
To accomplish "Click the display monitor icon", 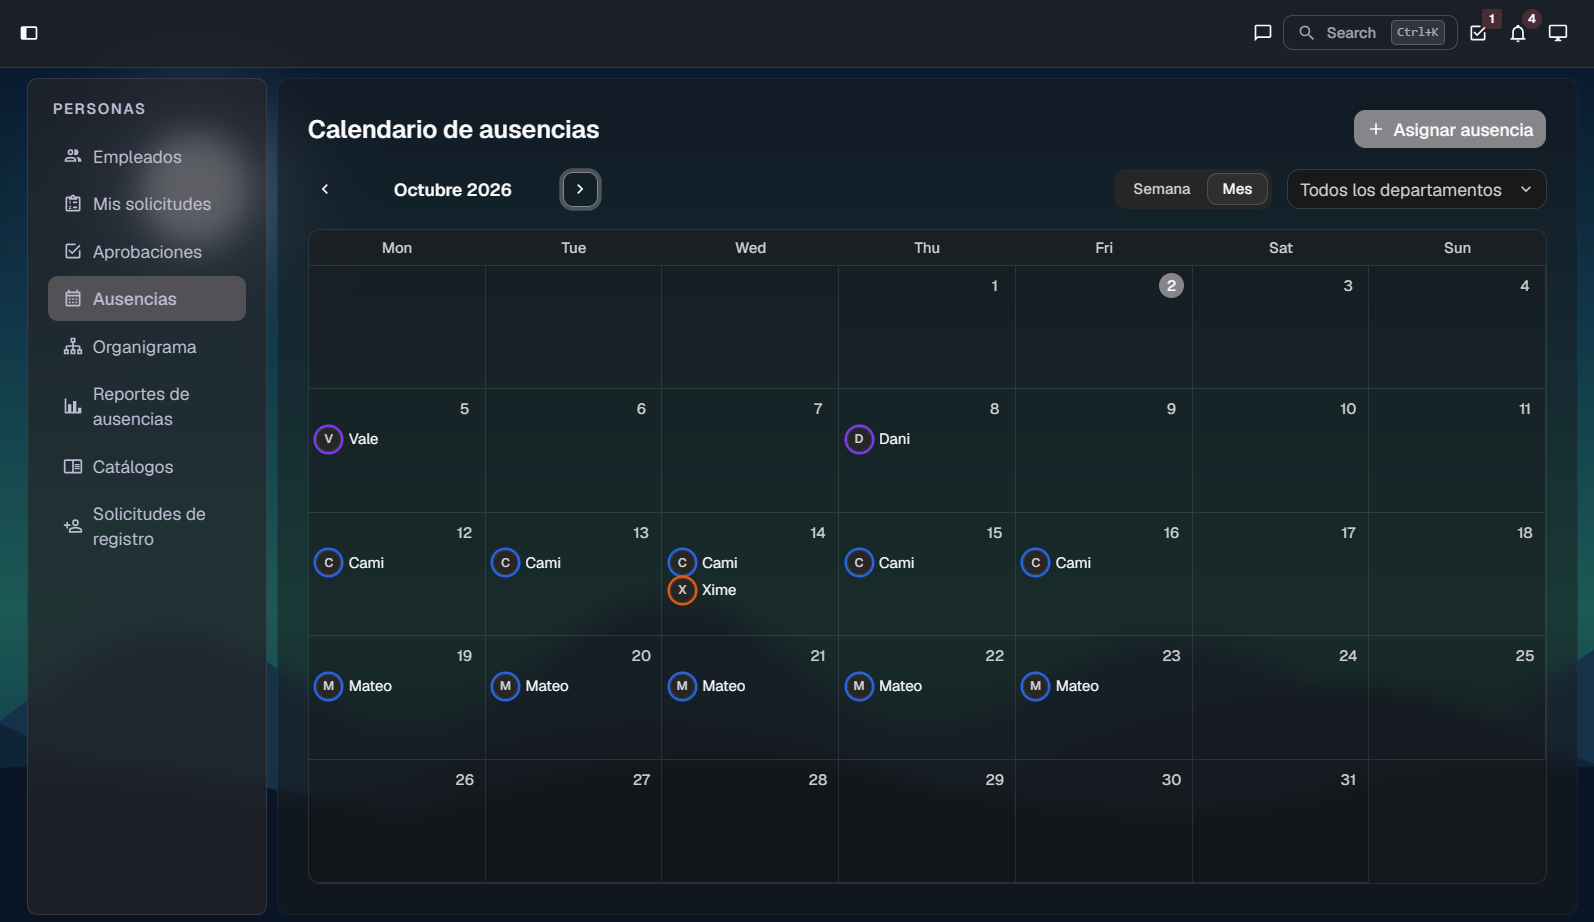I will [1558, 33].
